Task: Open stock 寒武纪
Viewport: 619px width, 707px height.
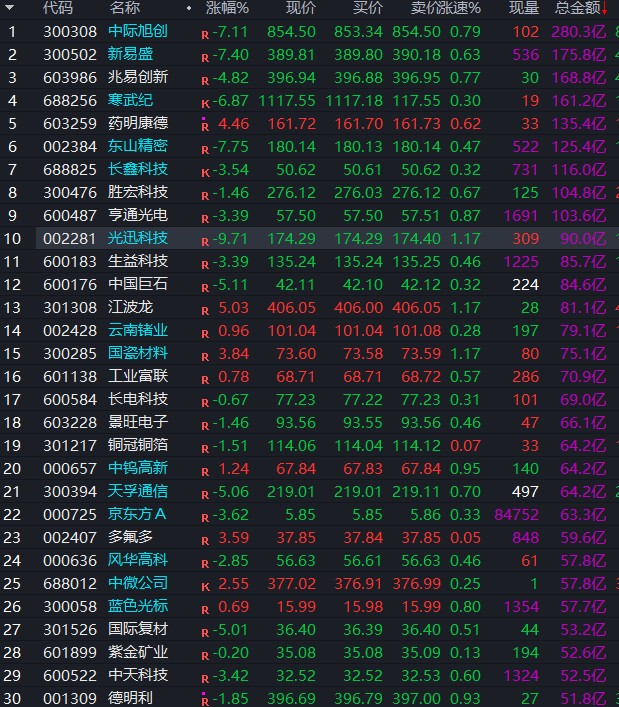Action: coord(130,100)
